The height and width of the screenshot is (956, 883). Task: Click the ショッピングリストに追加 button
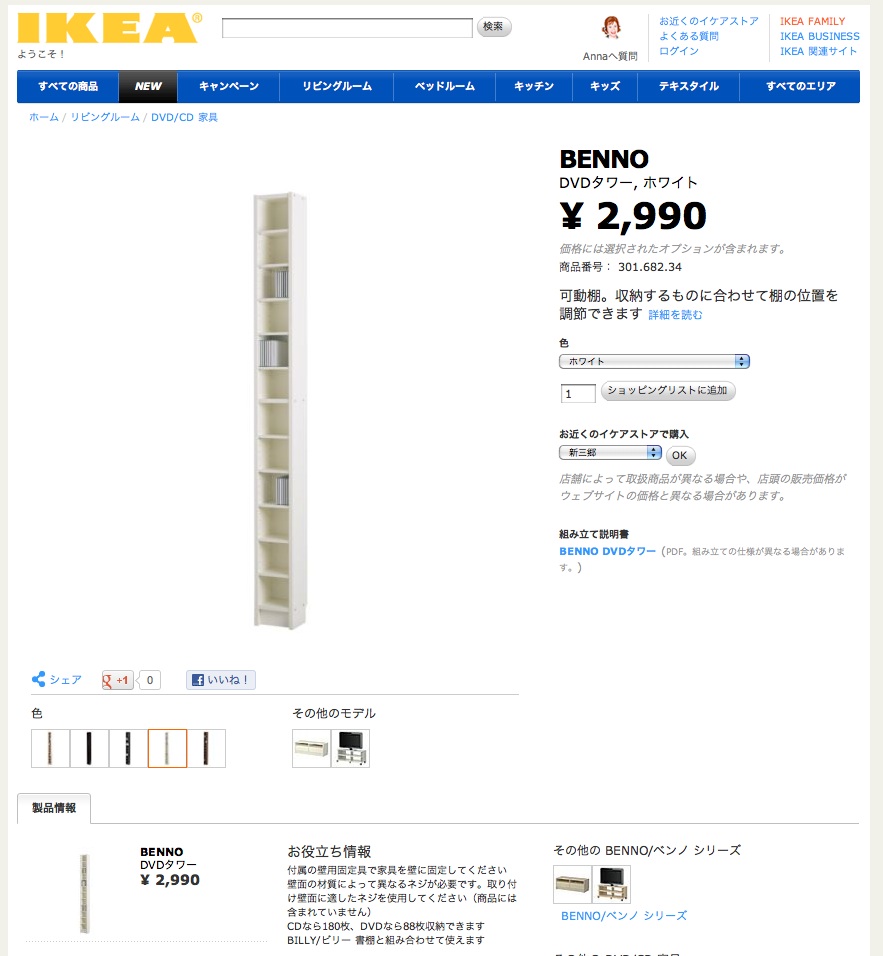[668, 390]
